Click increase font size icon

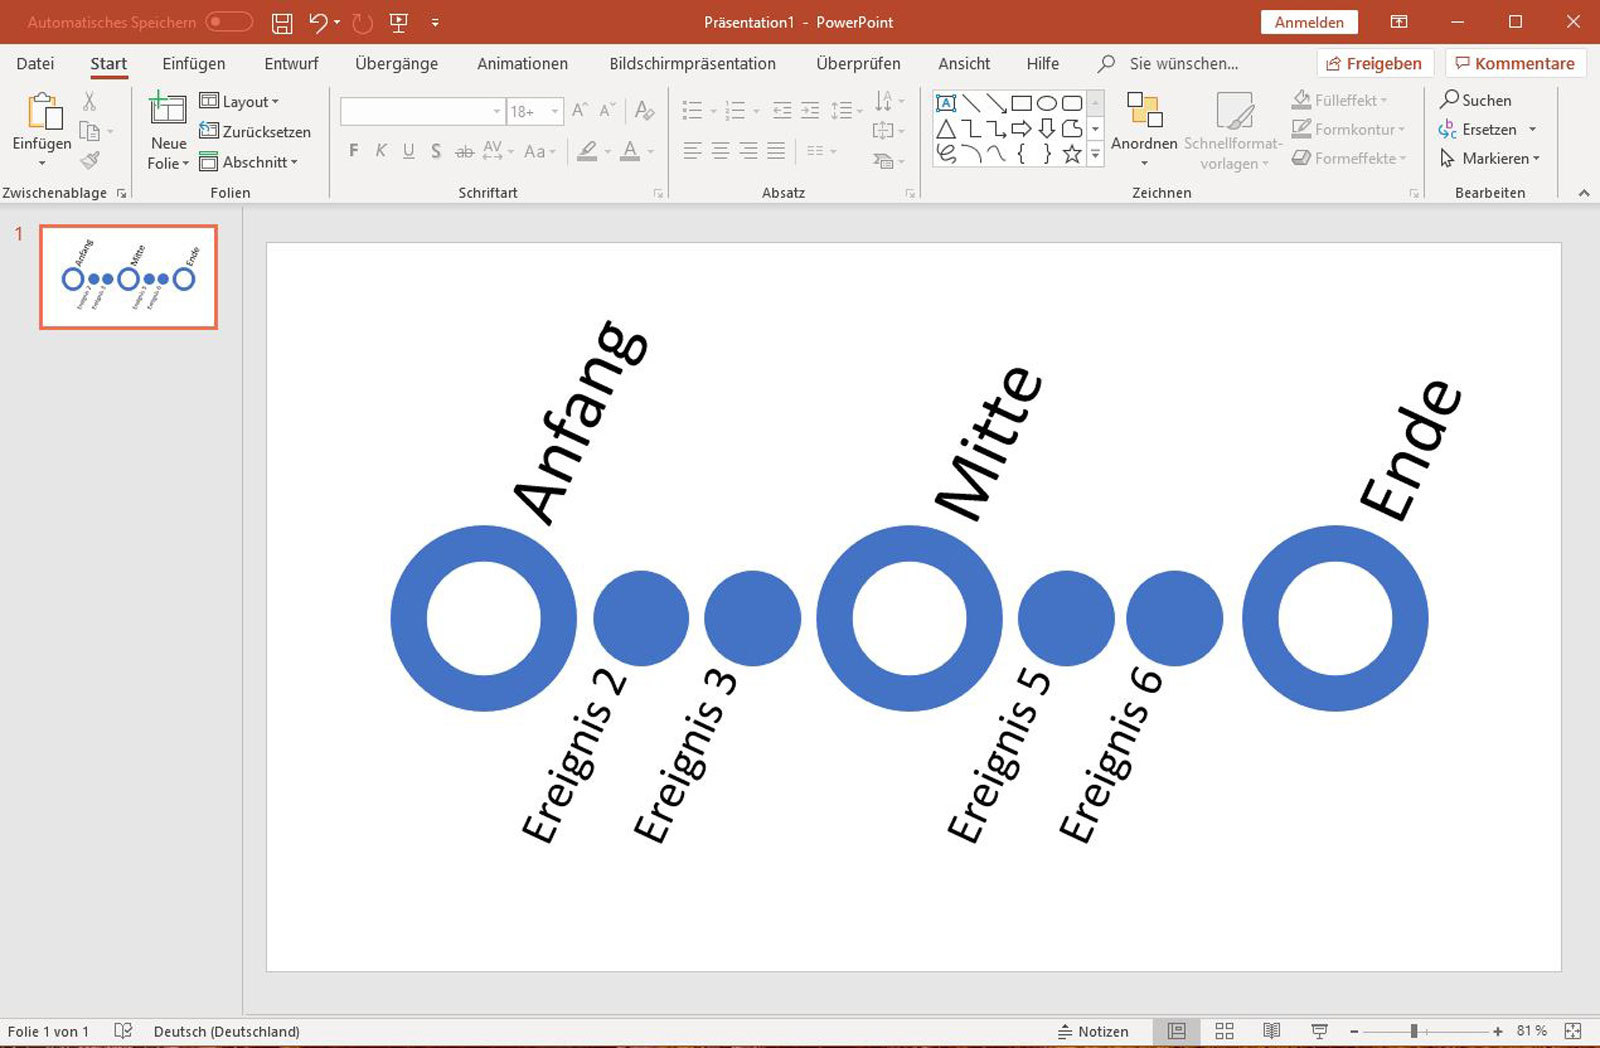[579, 111]
